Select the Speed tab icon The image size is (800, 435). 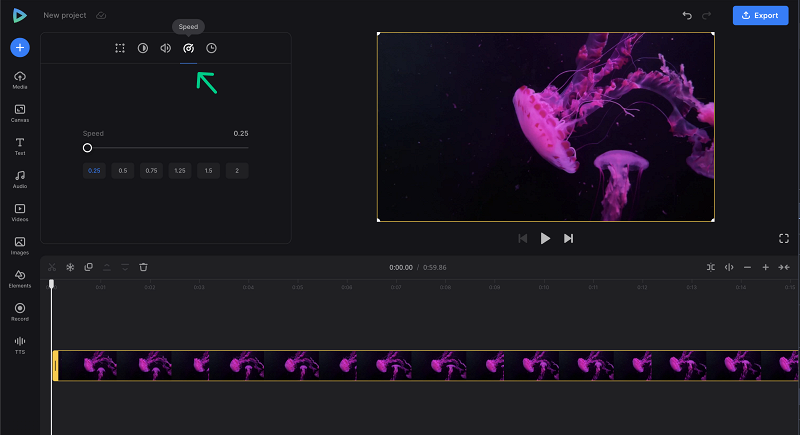point(188,48)
